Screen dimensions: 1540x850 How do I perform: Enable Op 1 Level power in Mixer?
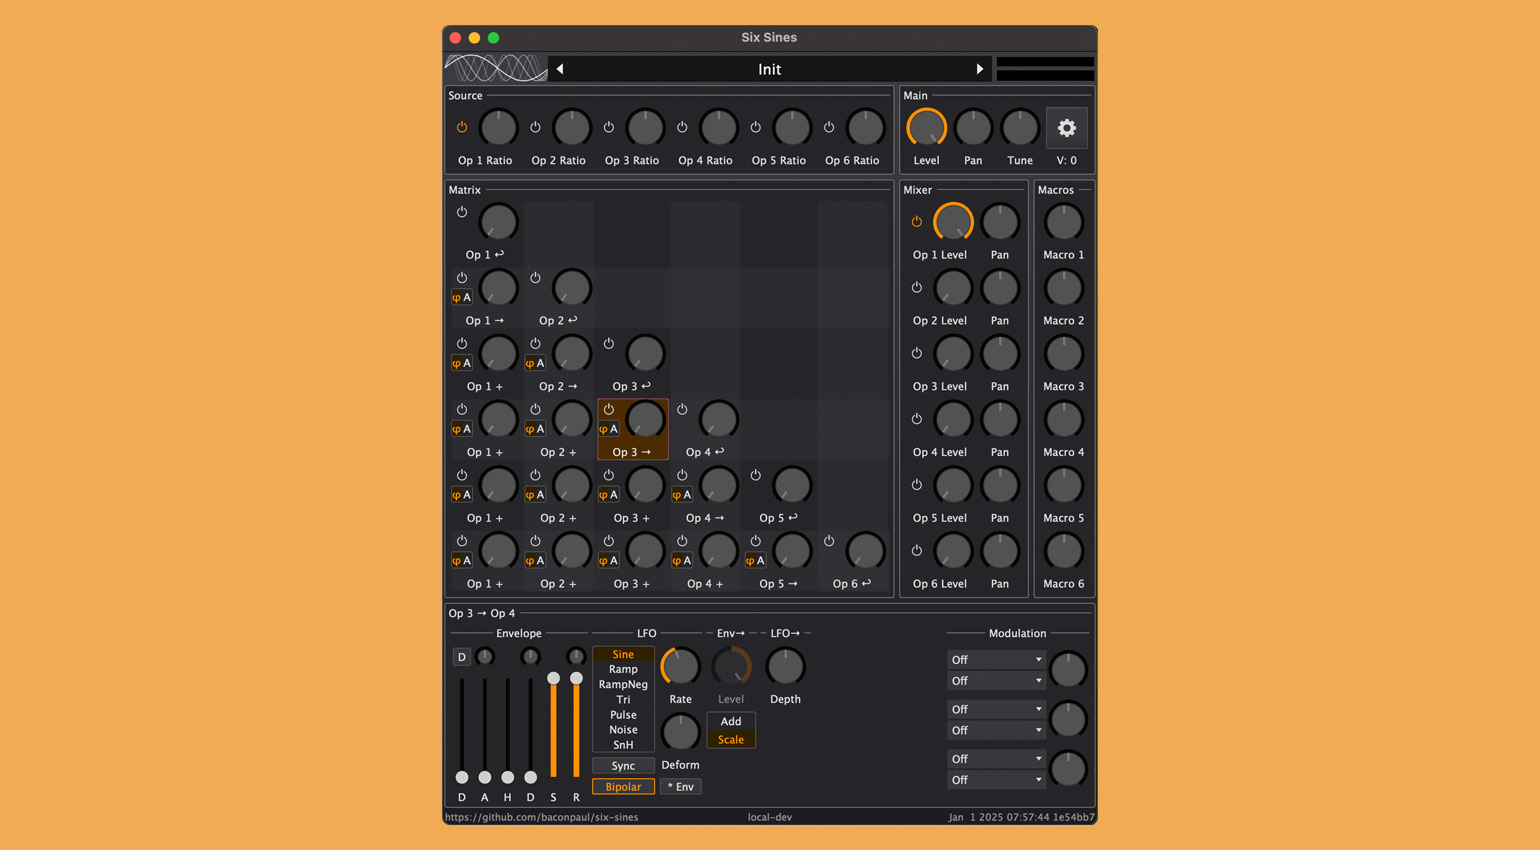tap(917, 221)
